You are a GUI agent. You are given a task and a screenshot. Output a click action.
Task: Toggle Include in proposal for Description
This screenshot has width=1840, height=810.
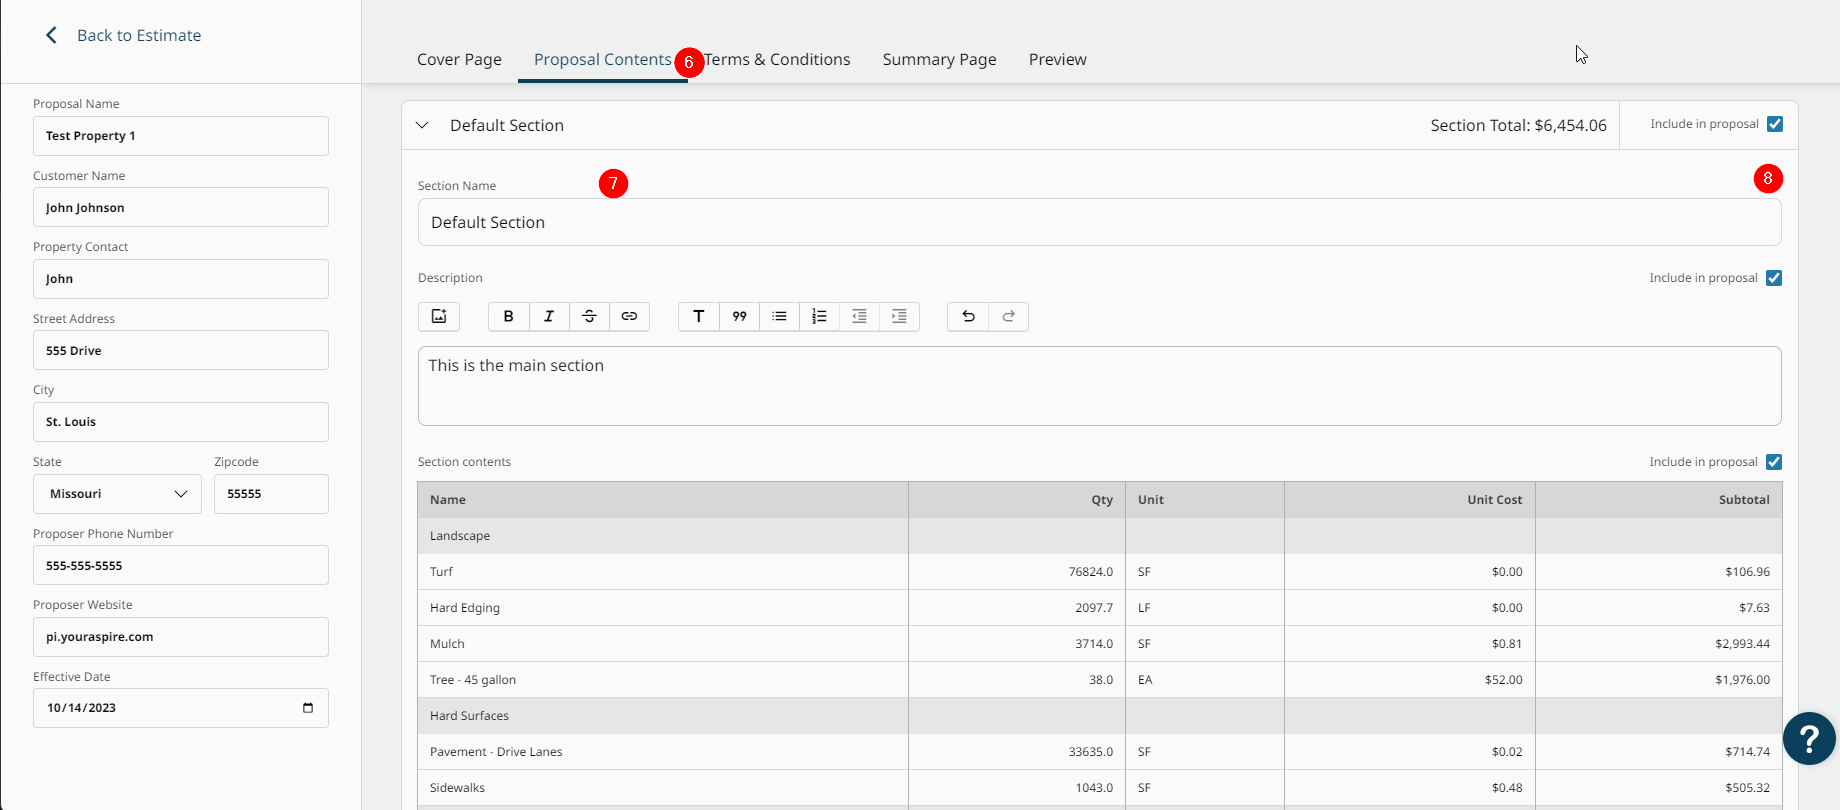(1774, 278)
